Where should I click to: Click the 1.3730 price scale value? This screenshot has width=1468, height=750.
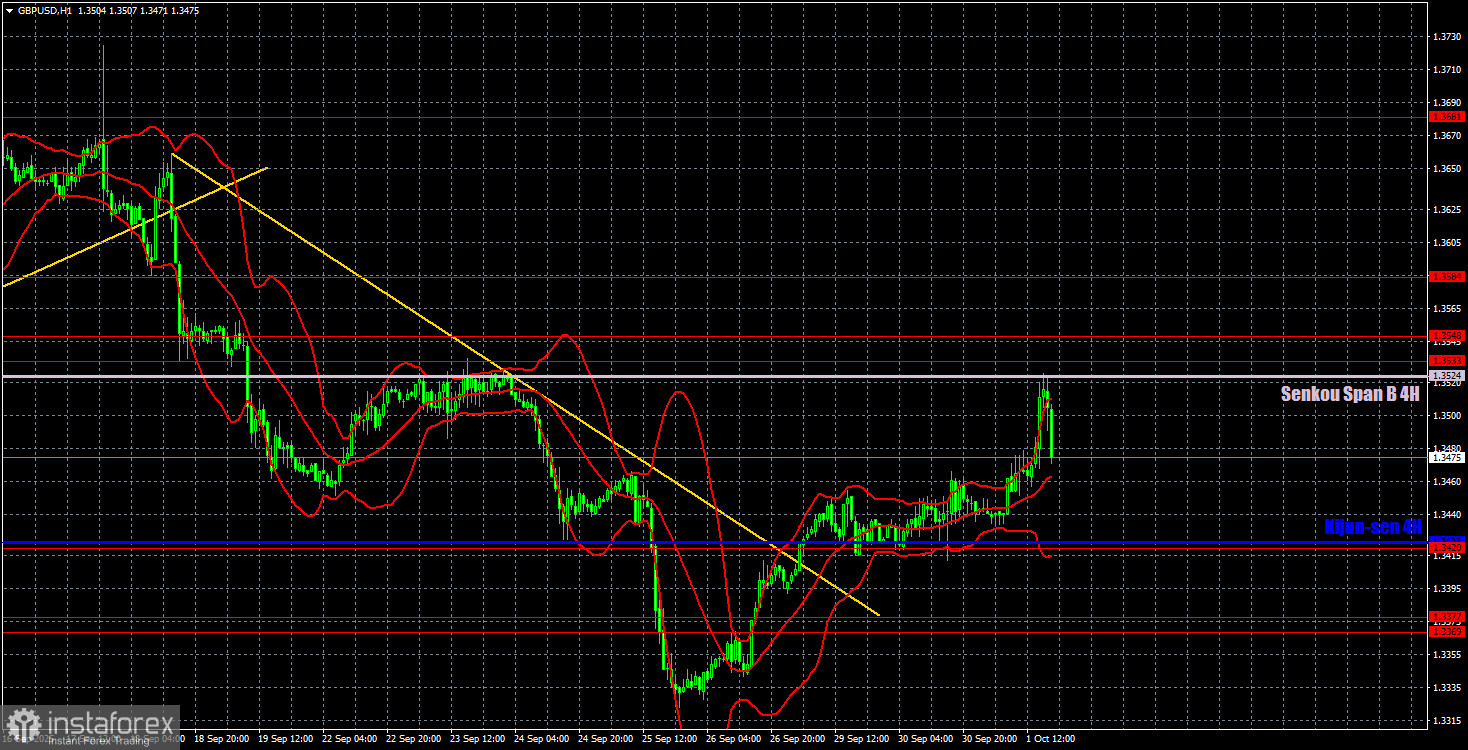pos(1447,36)
